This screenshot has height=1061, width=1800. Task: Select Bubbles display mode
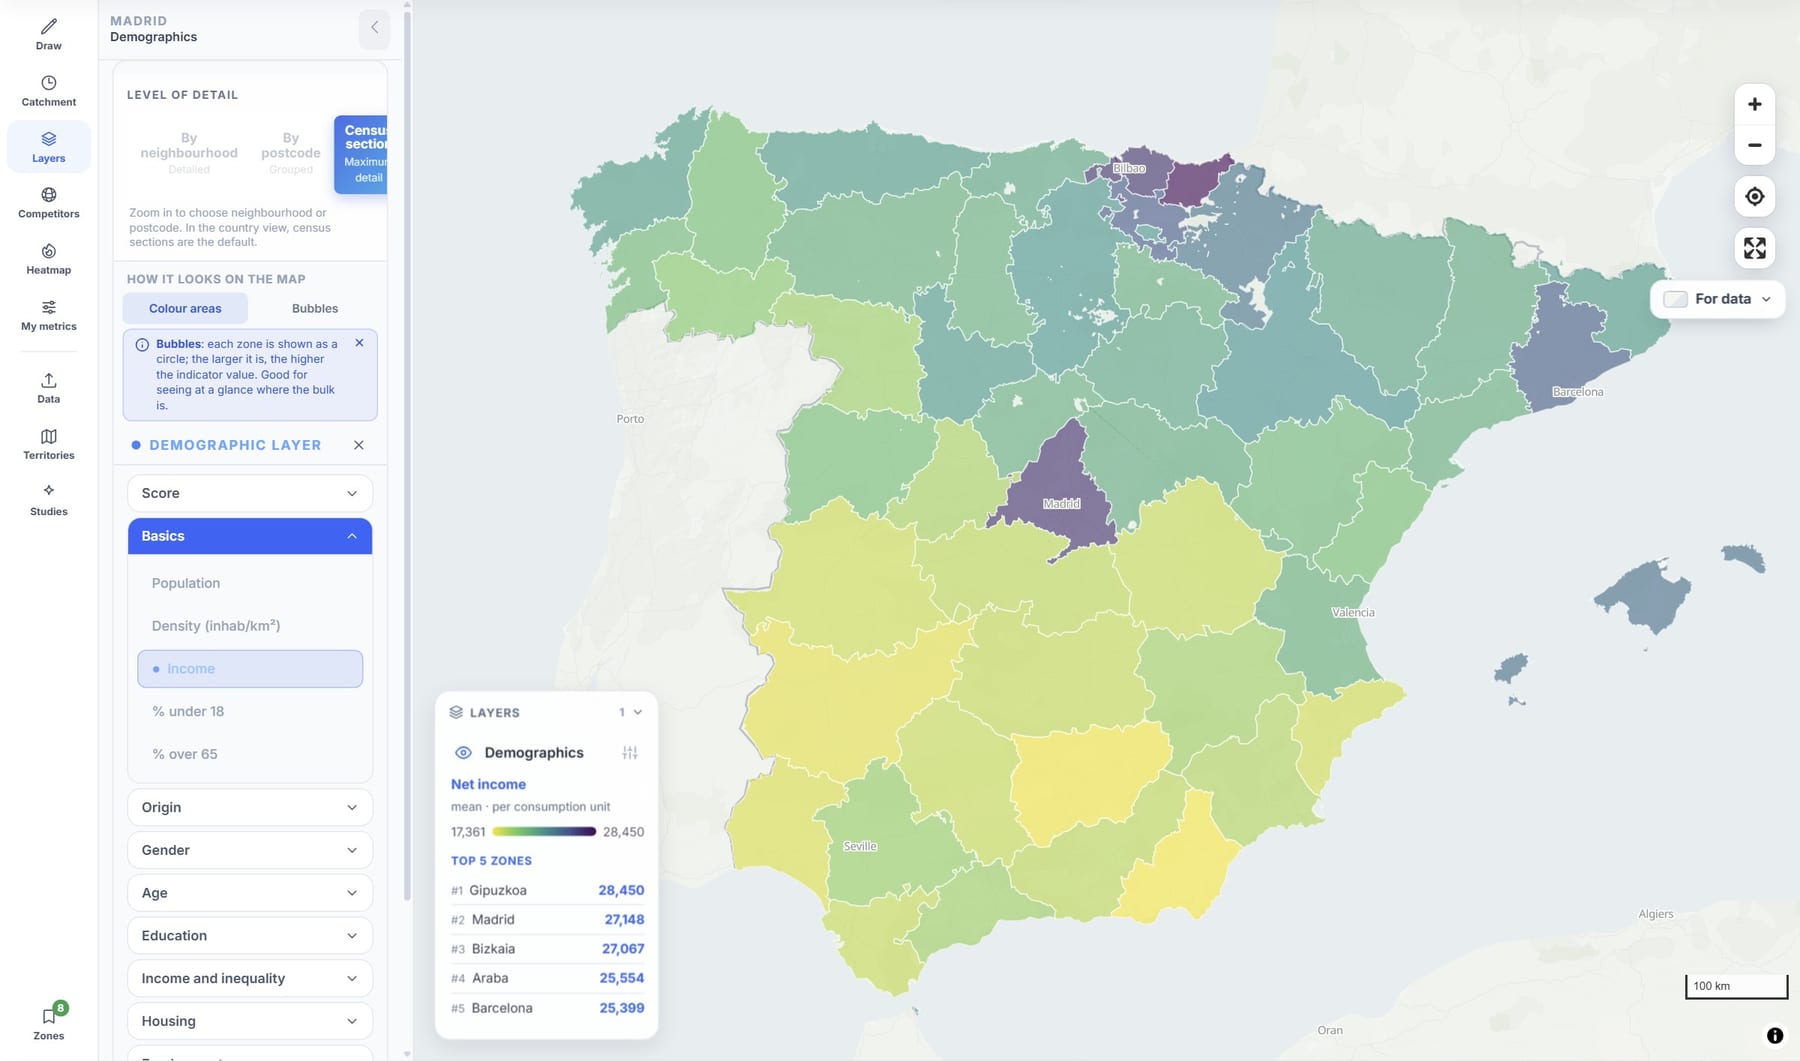(x=314, y=308)
